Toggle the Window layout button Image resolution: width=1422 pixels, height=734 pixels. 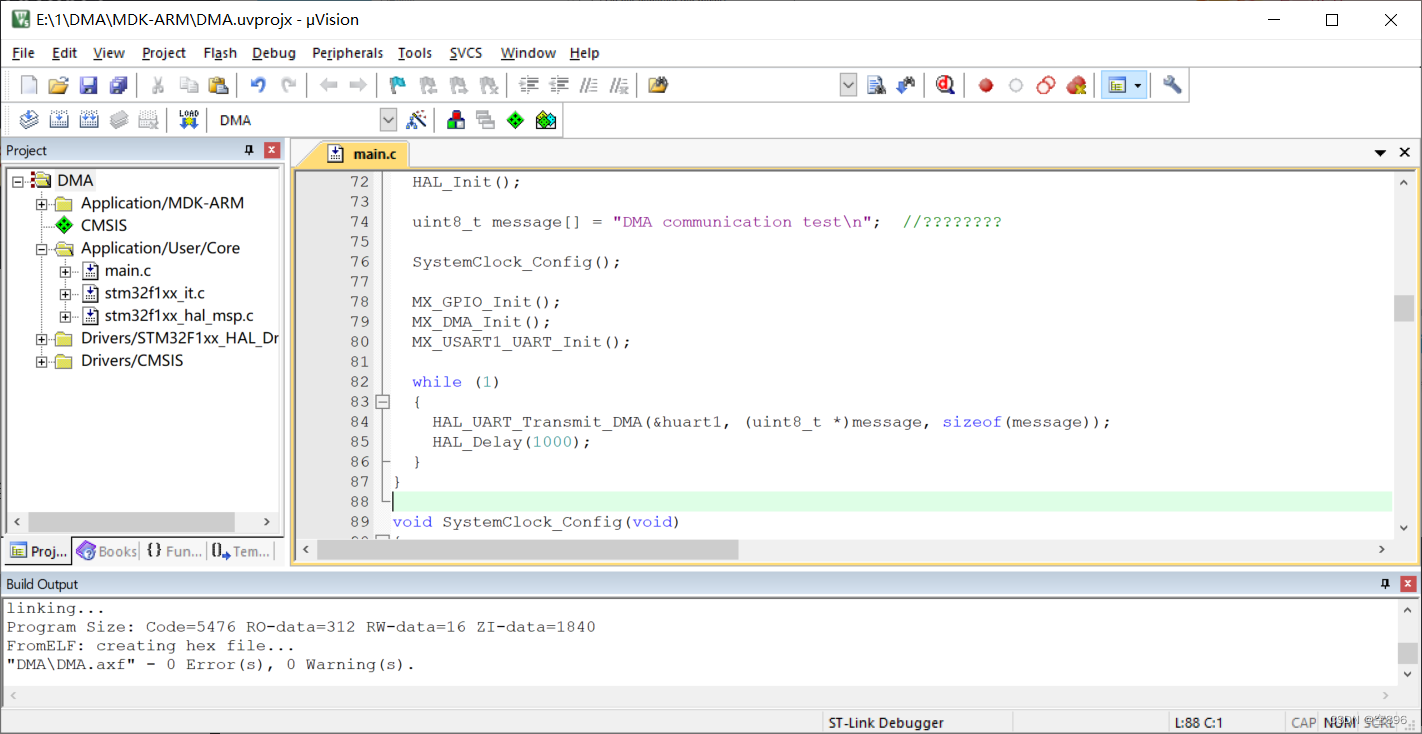pos(1117,86)
